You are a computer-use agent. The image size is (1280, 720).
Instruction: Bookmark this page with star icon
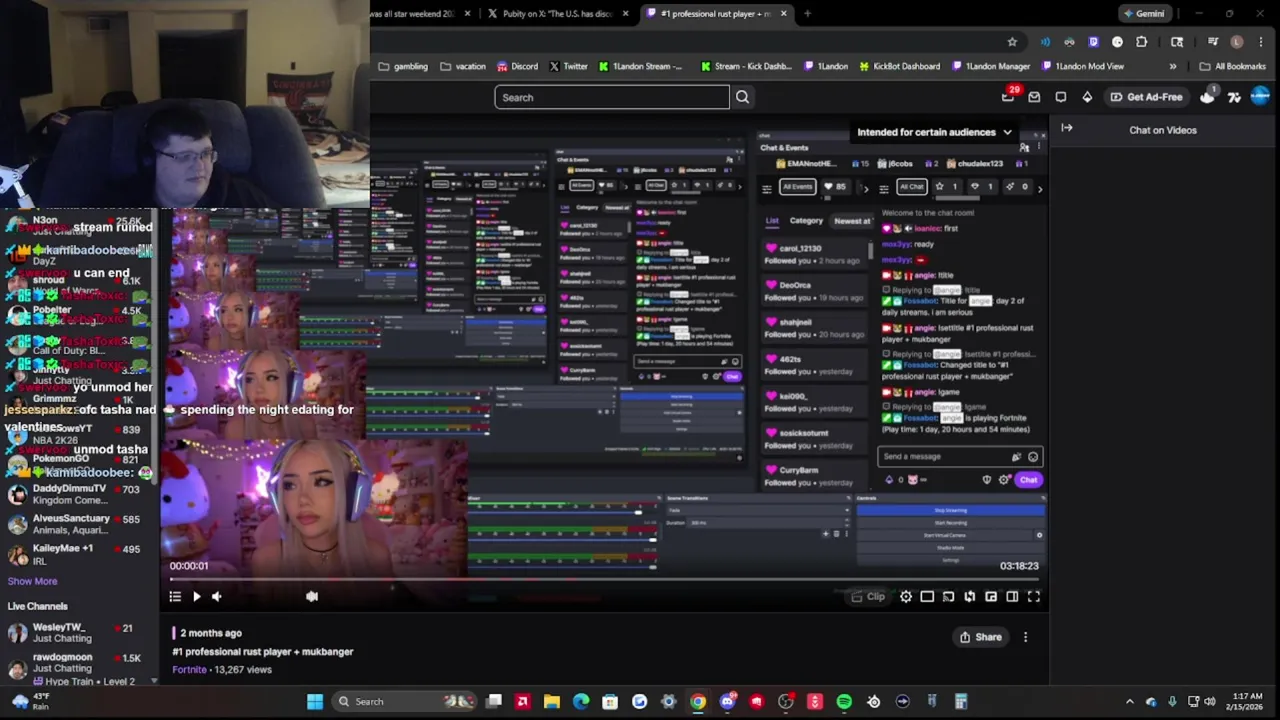click(x=1012, y=42)
